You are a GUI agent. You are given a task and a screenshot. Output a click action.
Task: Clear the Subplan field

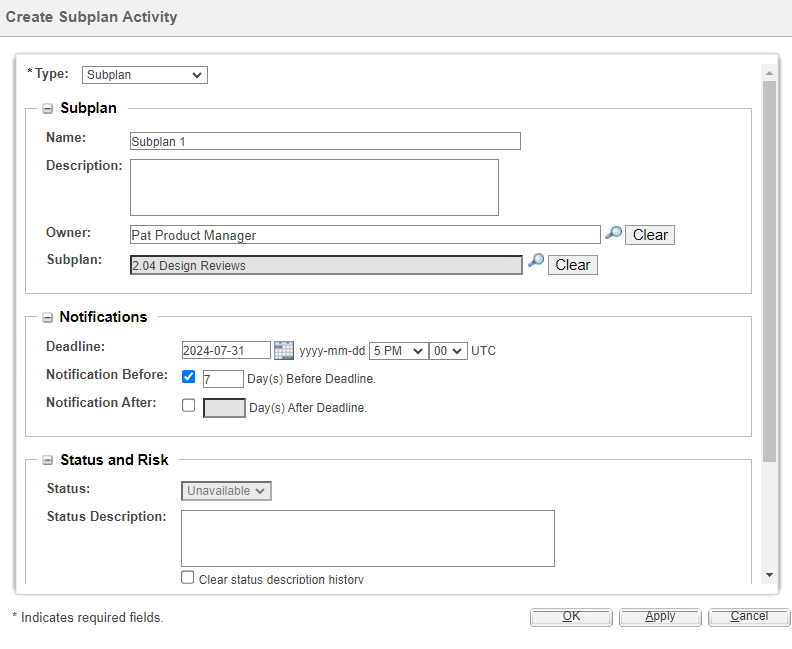click(573, 265)
